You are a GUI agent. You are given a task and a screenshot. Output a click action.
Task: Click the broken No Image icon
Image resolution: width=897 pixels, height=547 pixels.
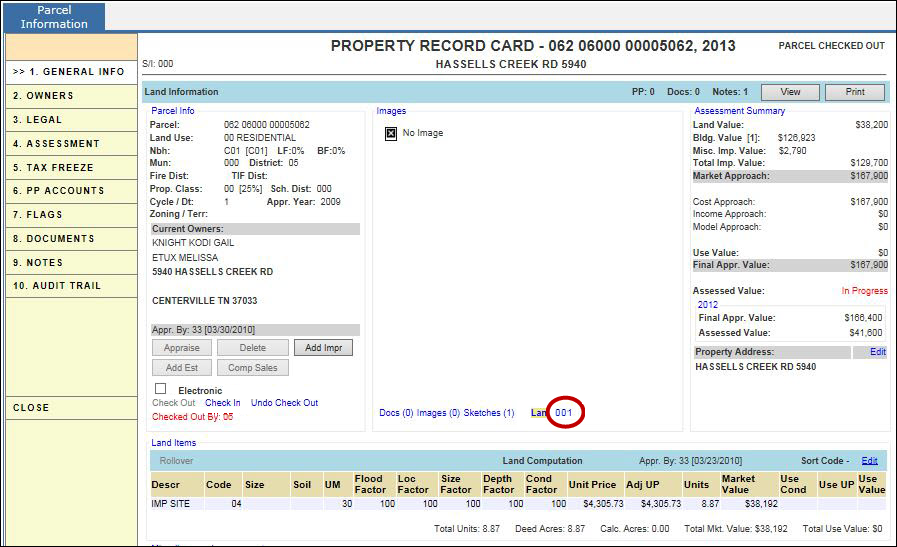point(391,133)
